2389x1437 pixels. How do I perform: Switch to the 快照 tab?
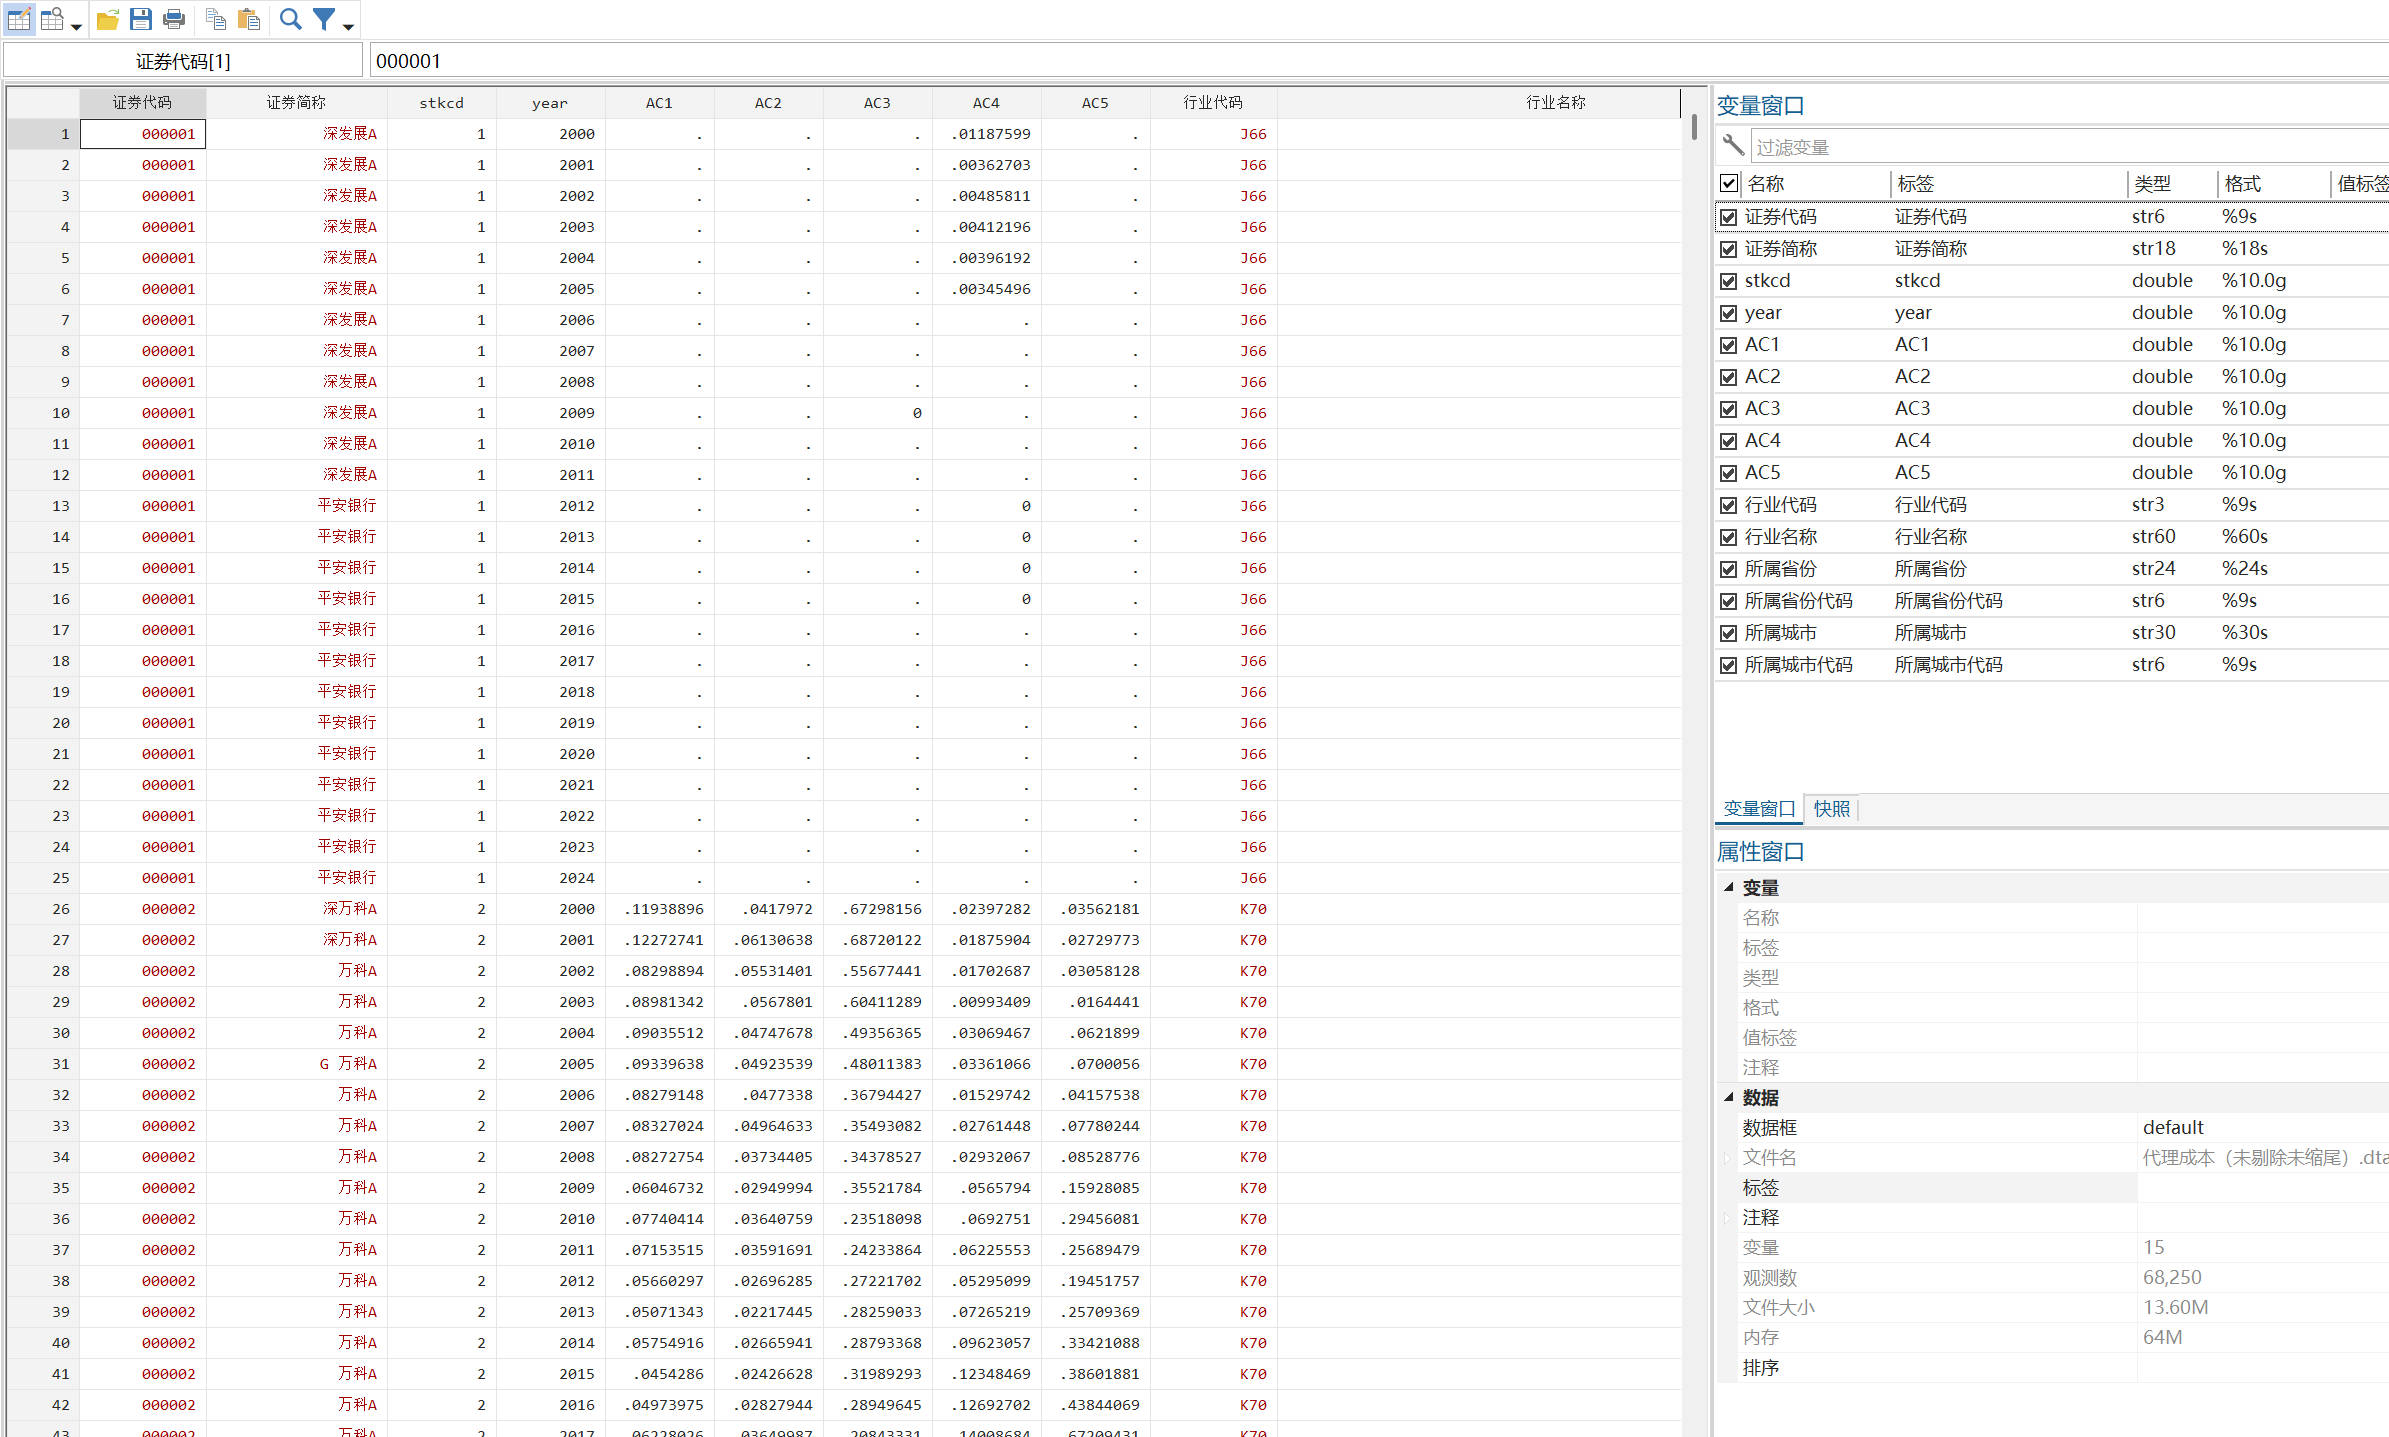[x=1831, y=809]
